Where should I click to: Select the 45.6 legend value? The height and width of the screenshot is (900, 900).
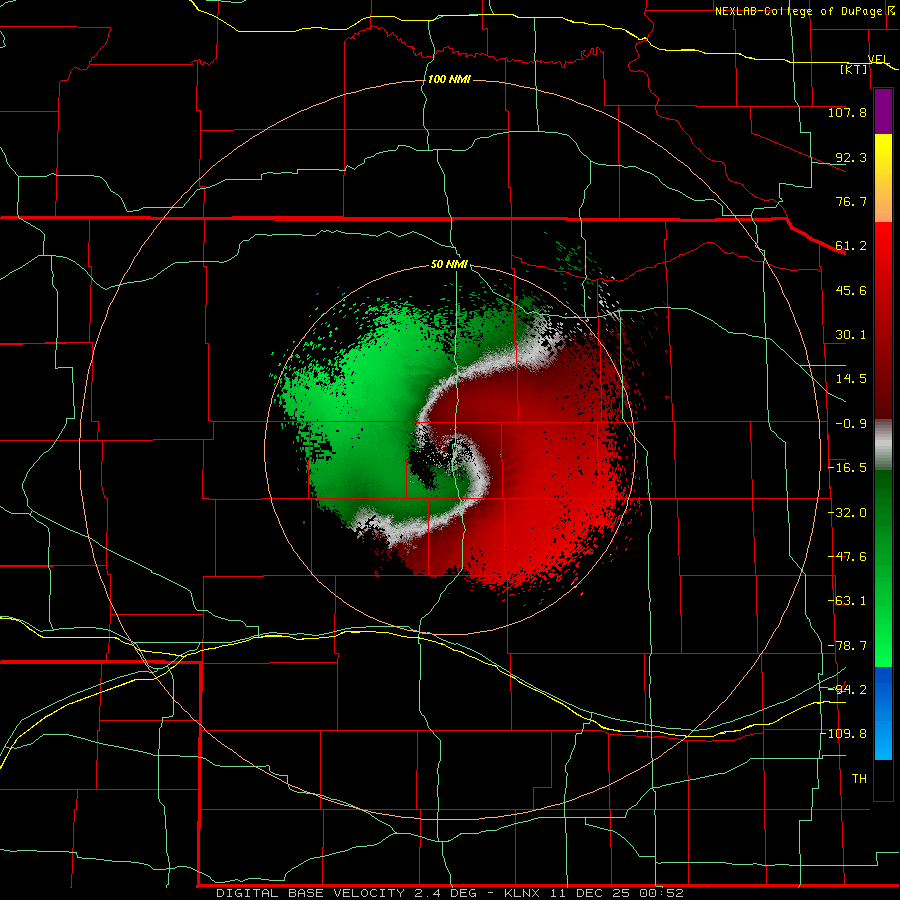[851, 290]
